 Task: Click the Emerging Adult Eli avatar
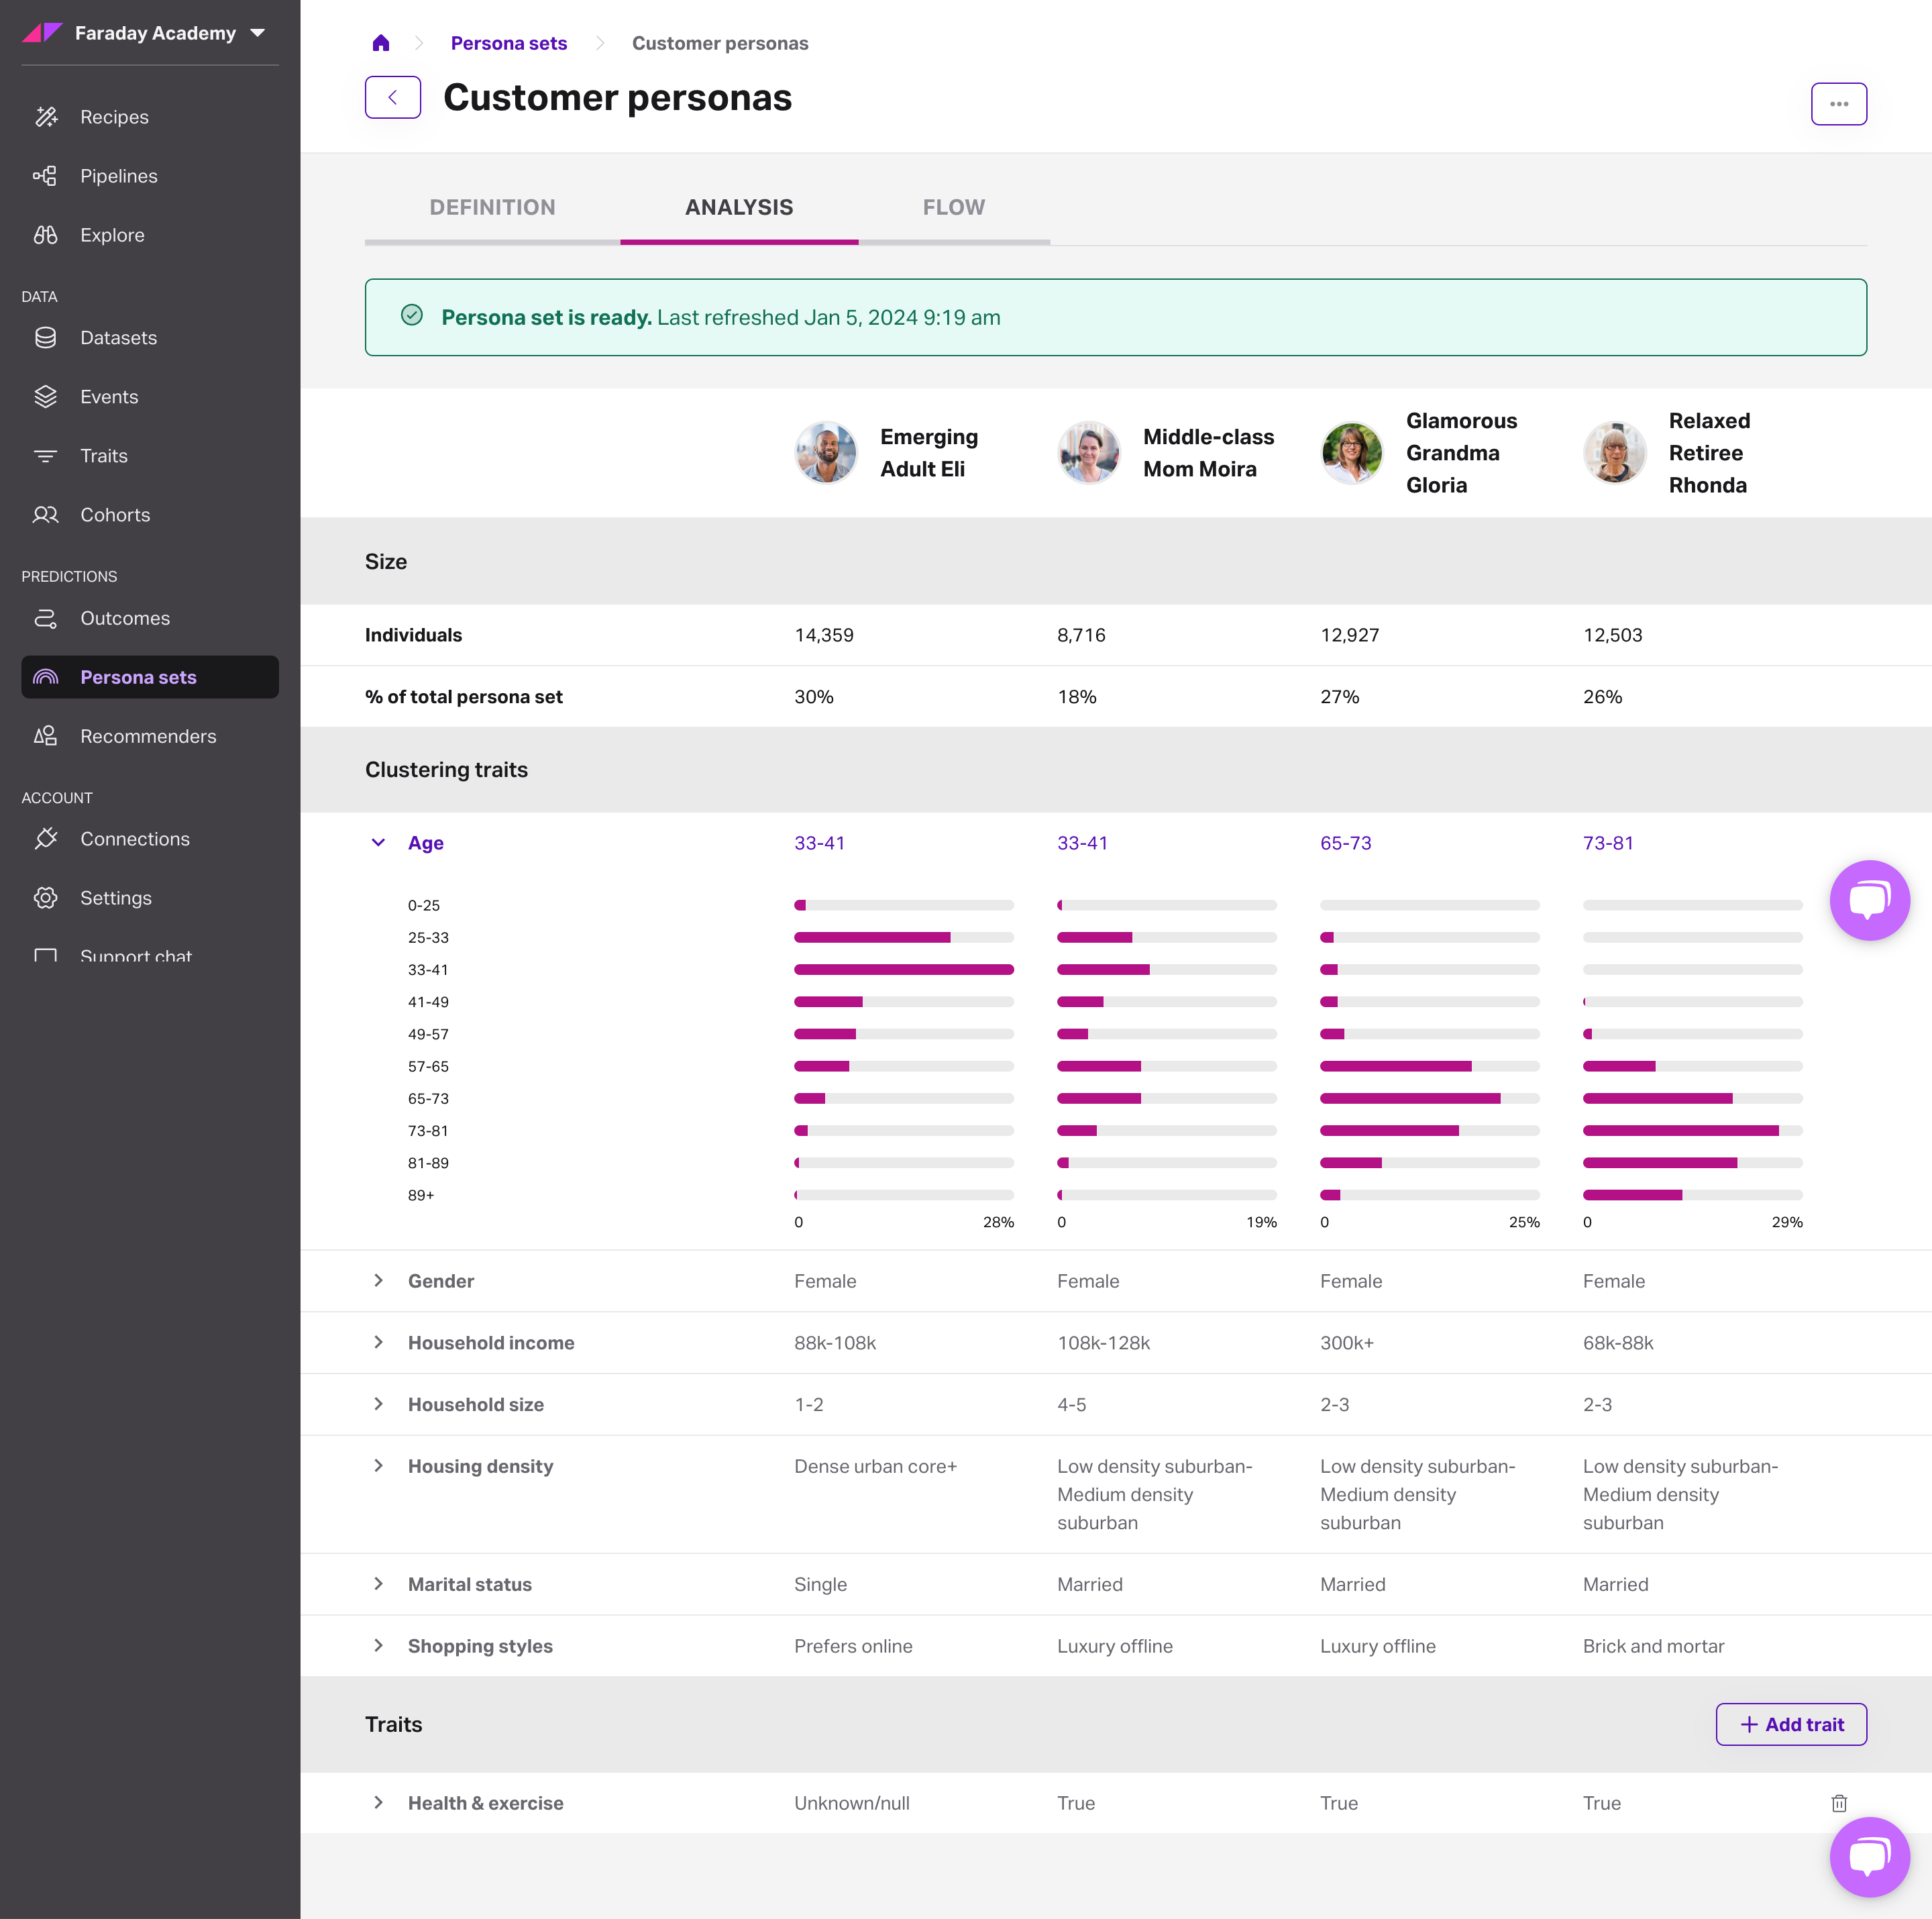pos(825,453)
